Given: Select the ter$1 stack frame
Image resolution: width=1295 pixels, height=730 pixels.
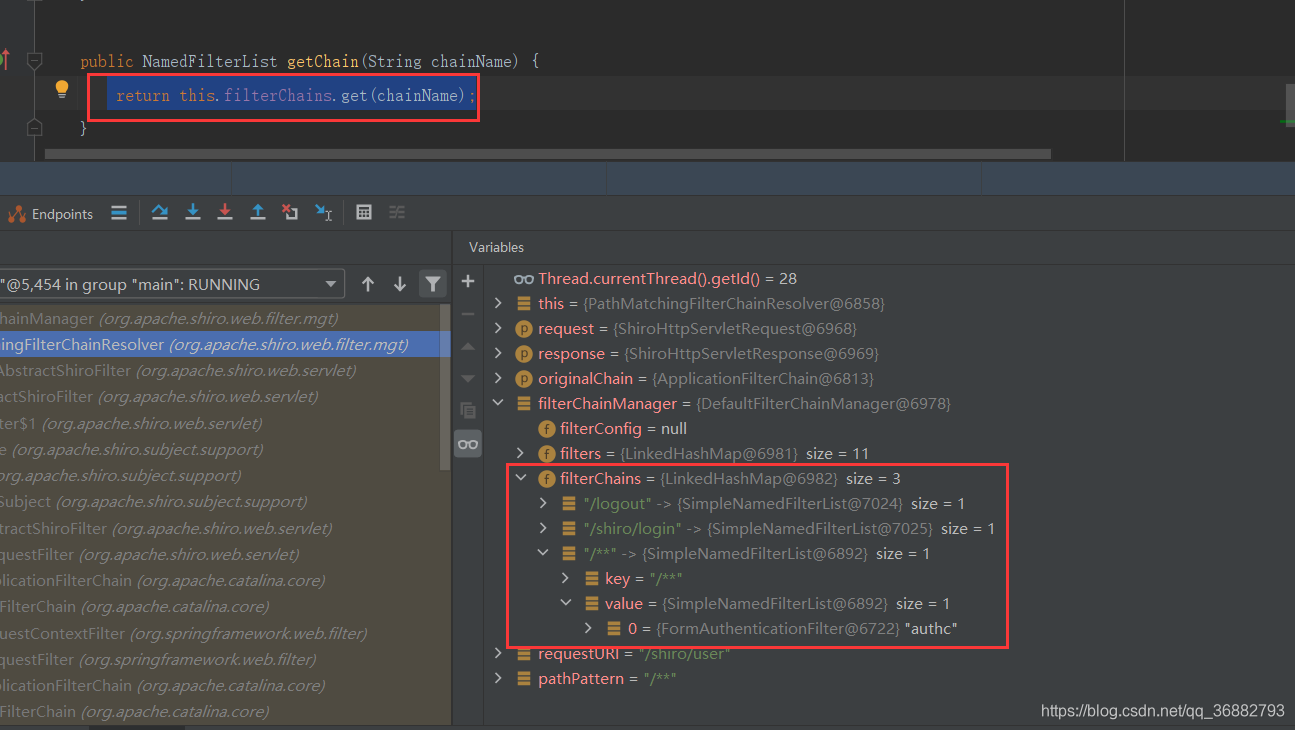Looking at the screenshot, I should coord(220,423).
